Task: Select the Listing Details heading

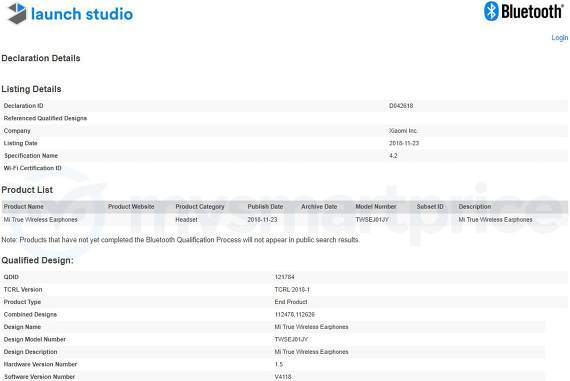Action: click(x=31, y=89)
